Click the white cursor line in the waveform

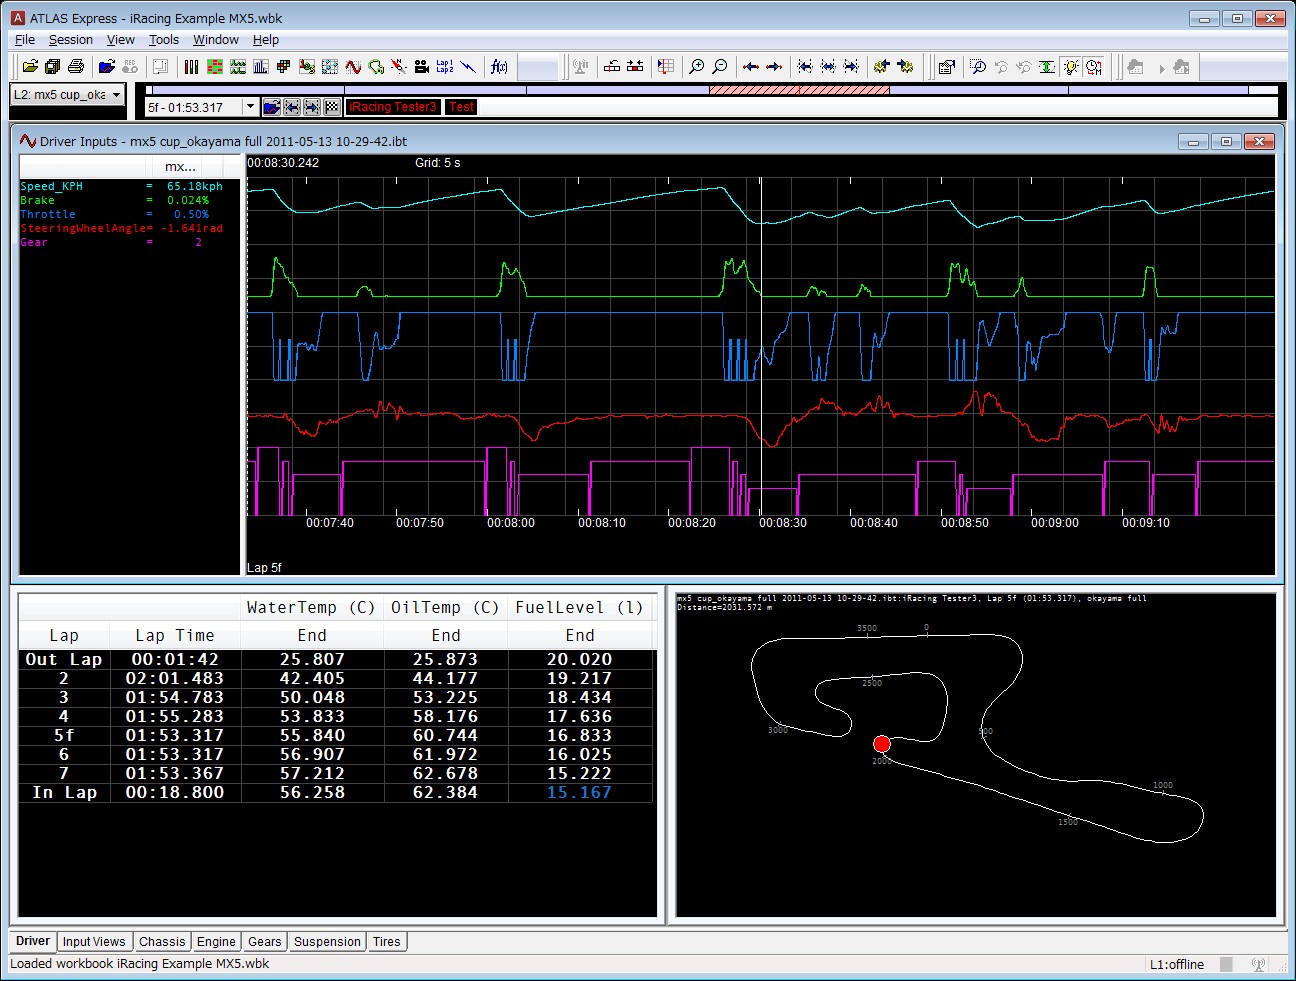click(x=761, y=347)
